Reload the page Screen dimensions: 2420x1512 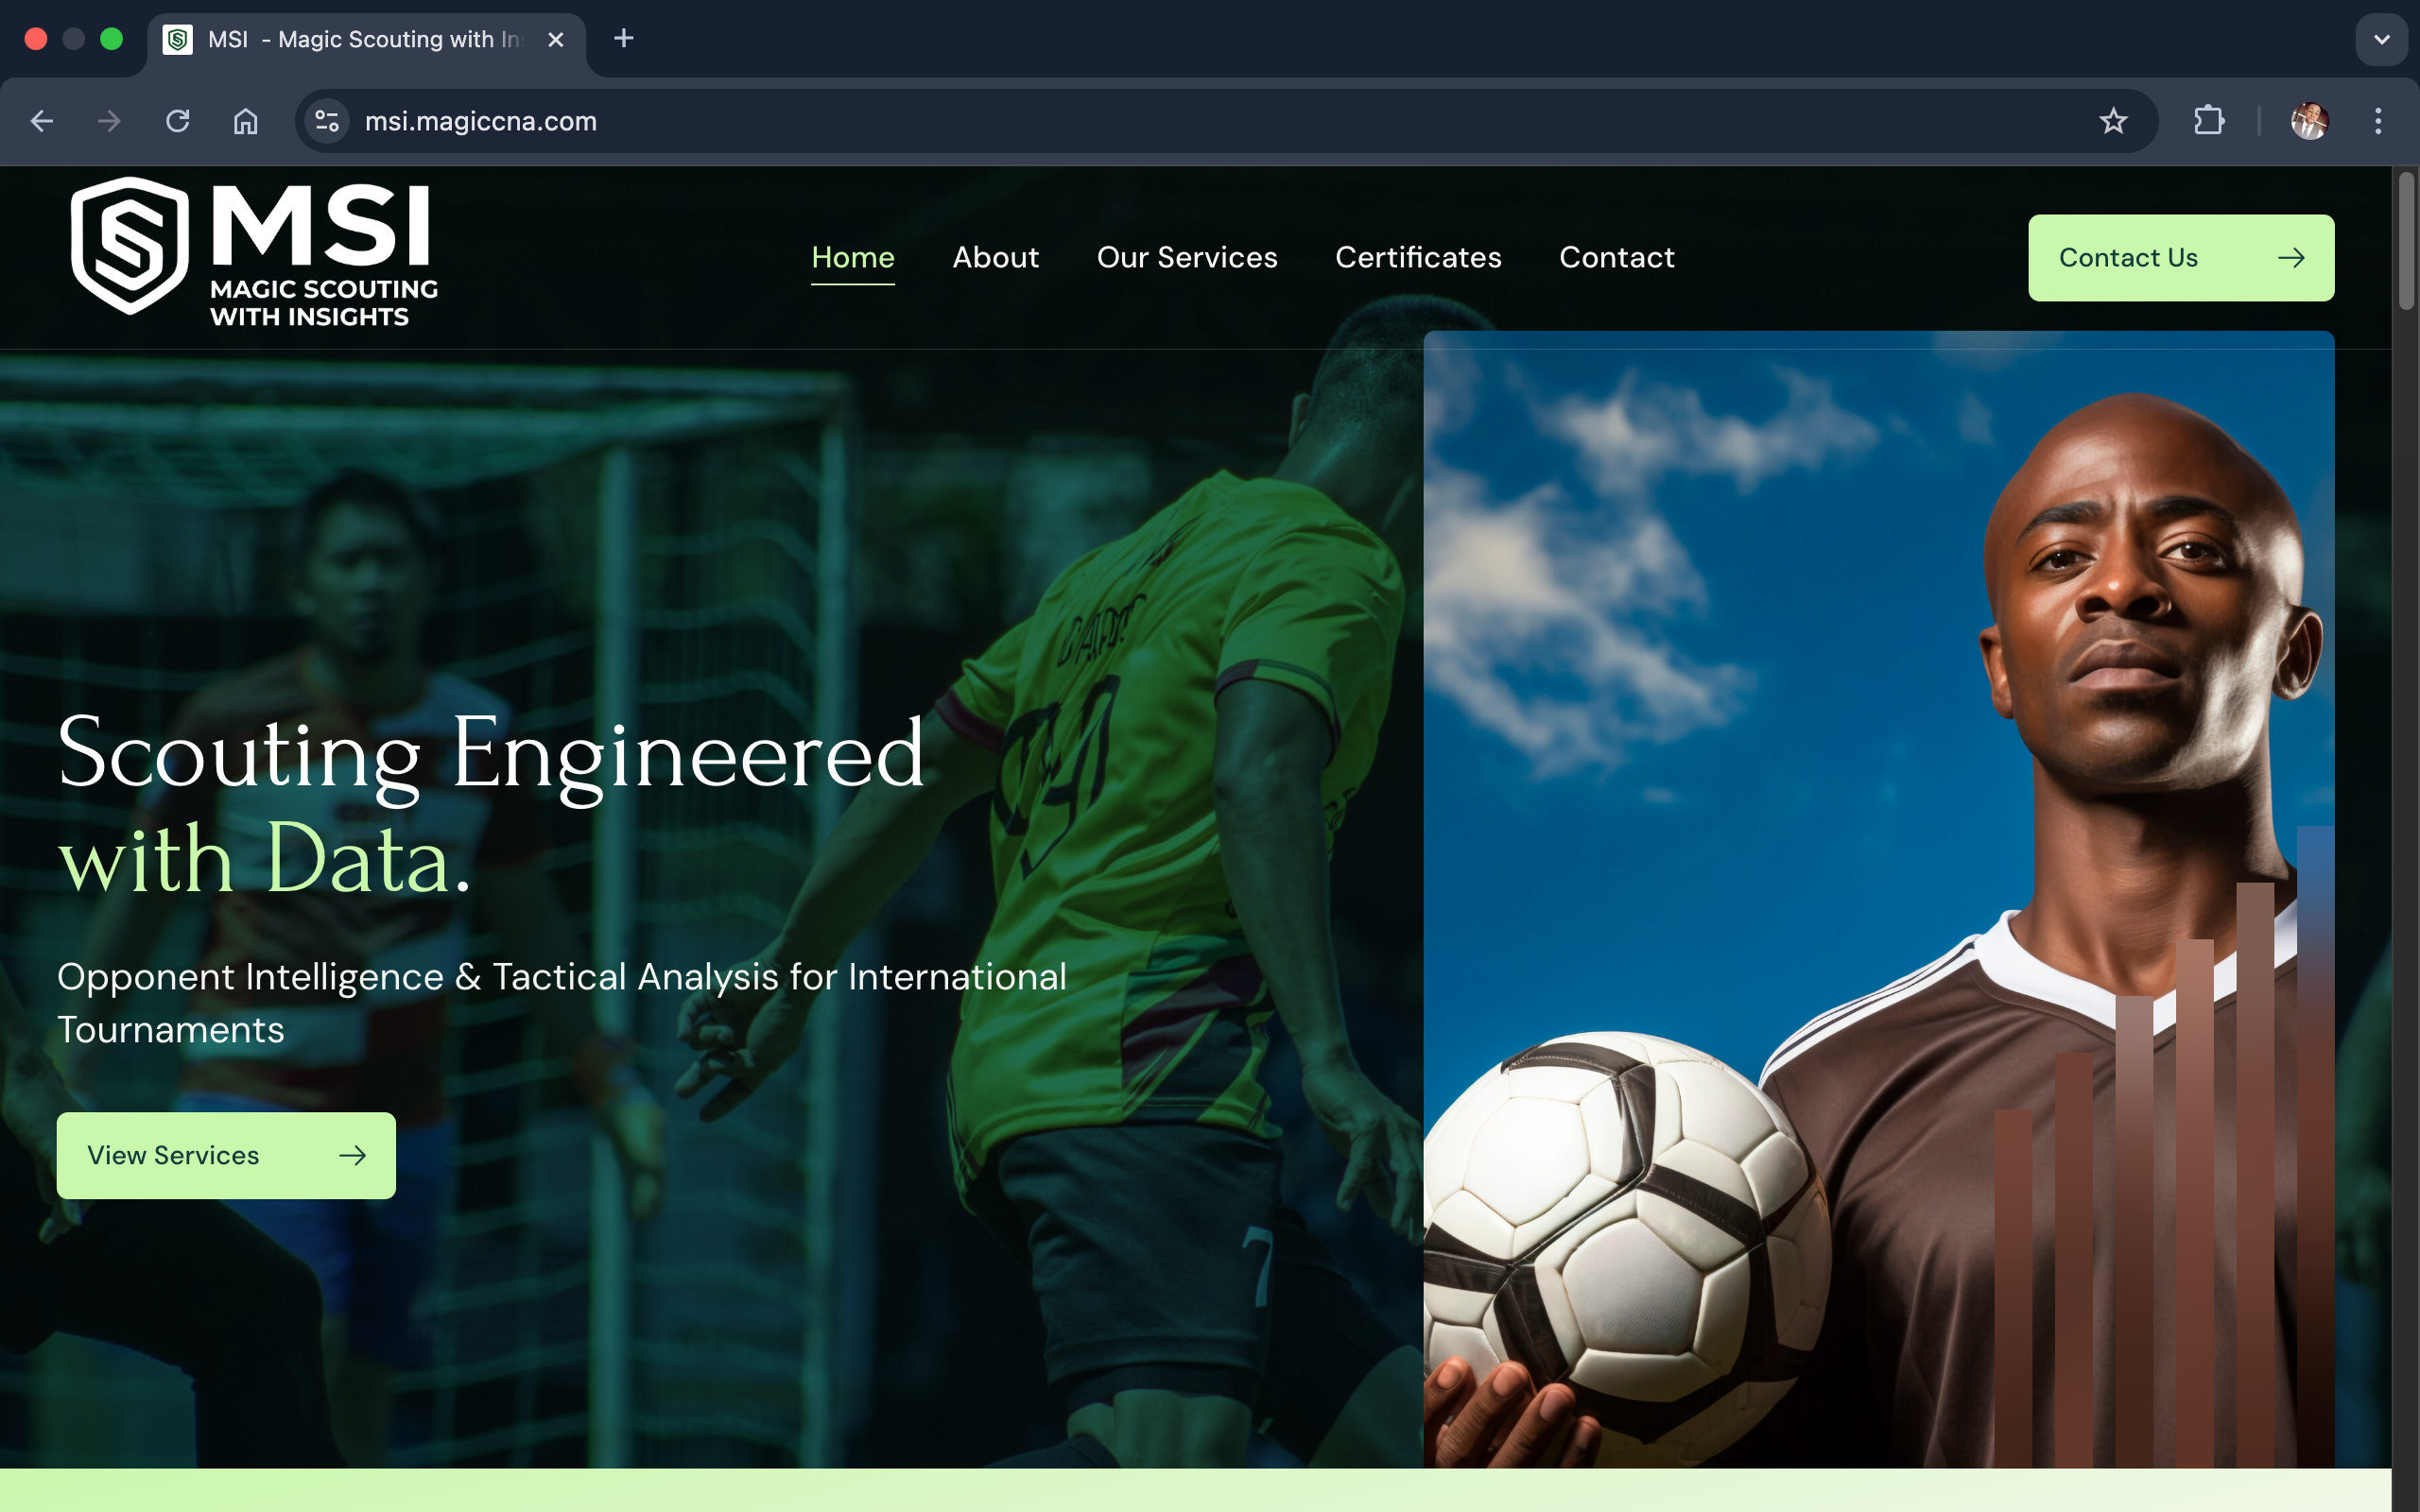click(x=178, y=121)
